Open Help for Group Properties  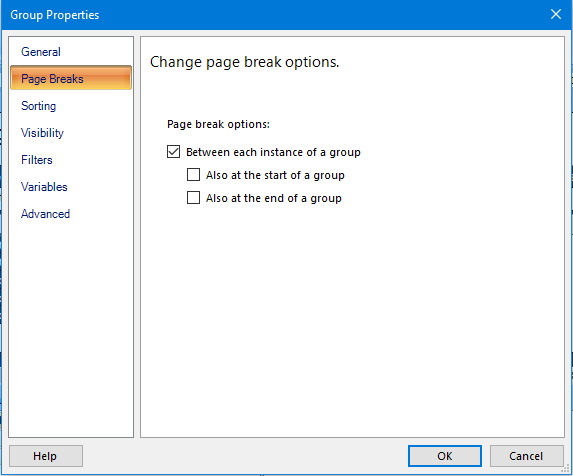(46, 456)
